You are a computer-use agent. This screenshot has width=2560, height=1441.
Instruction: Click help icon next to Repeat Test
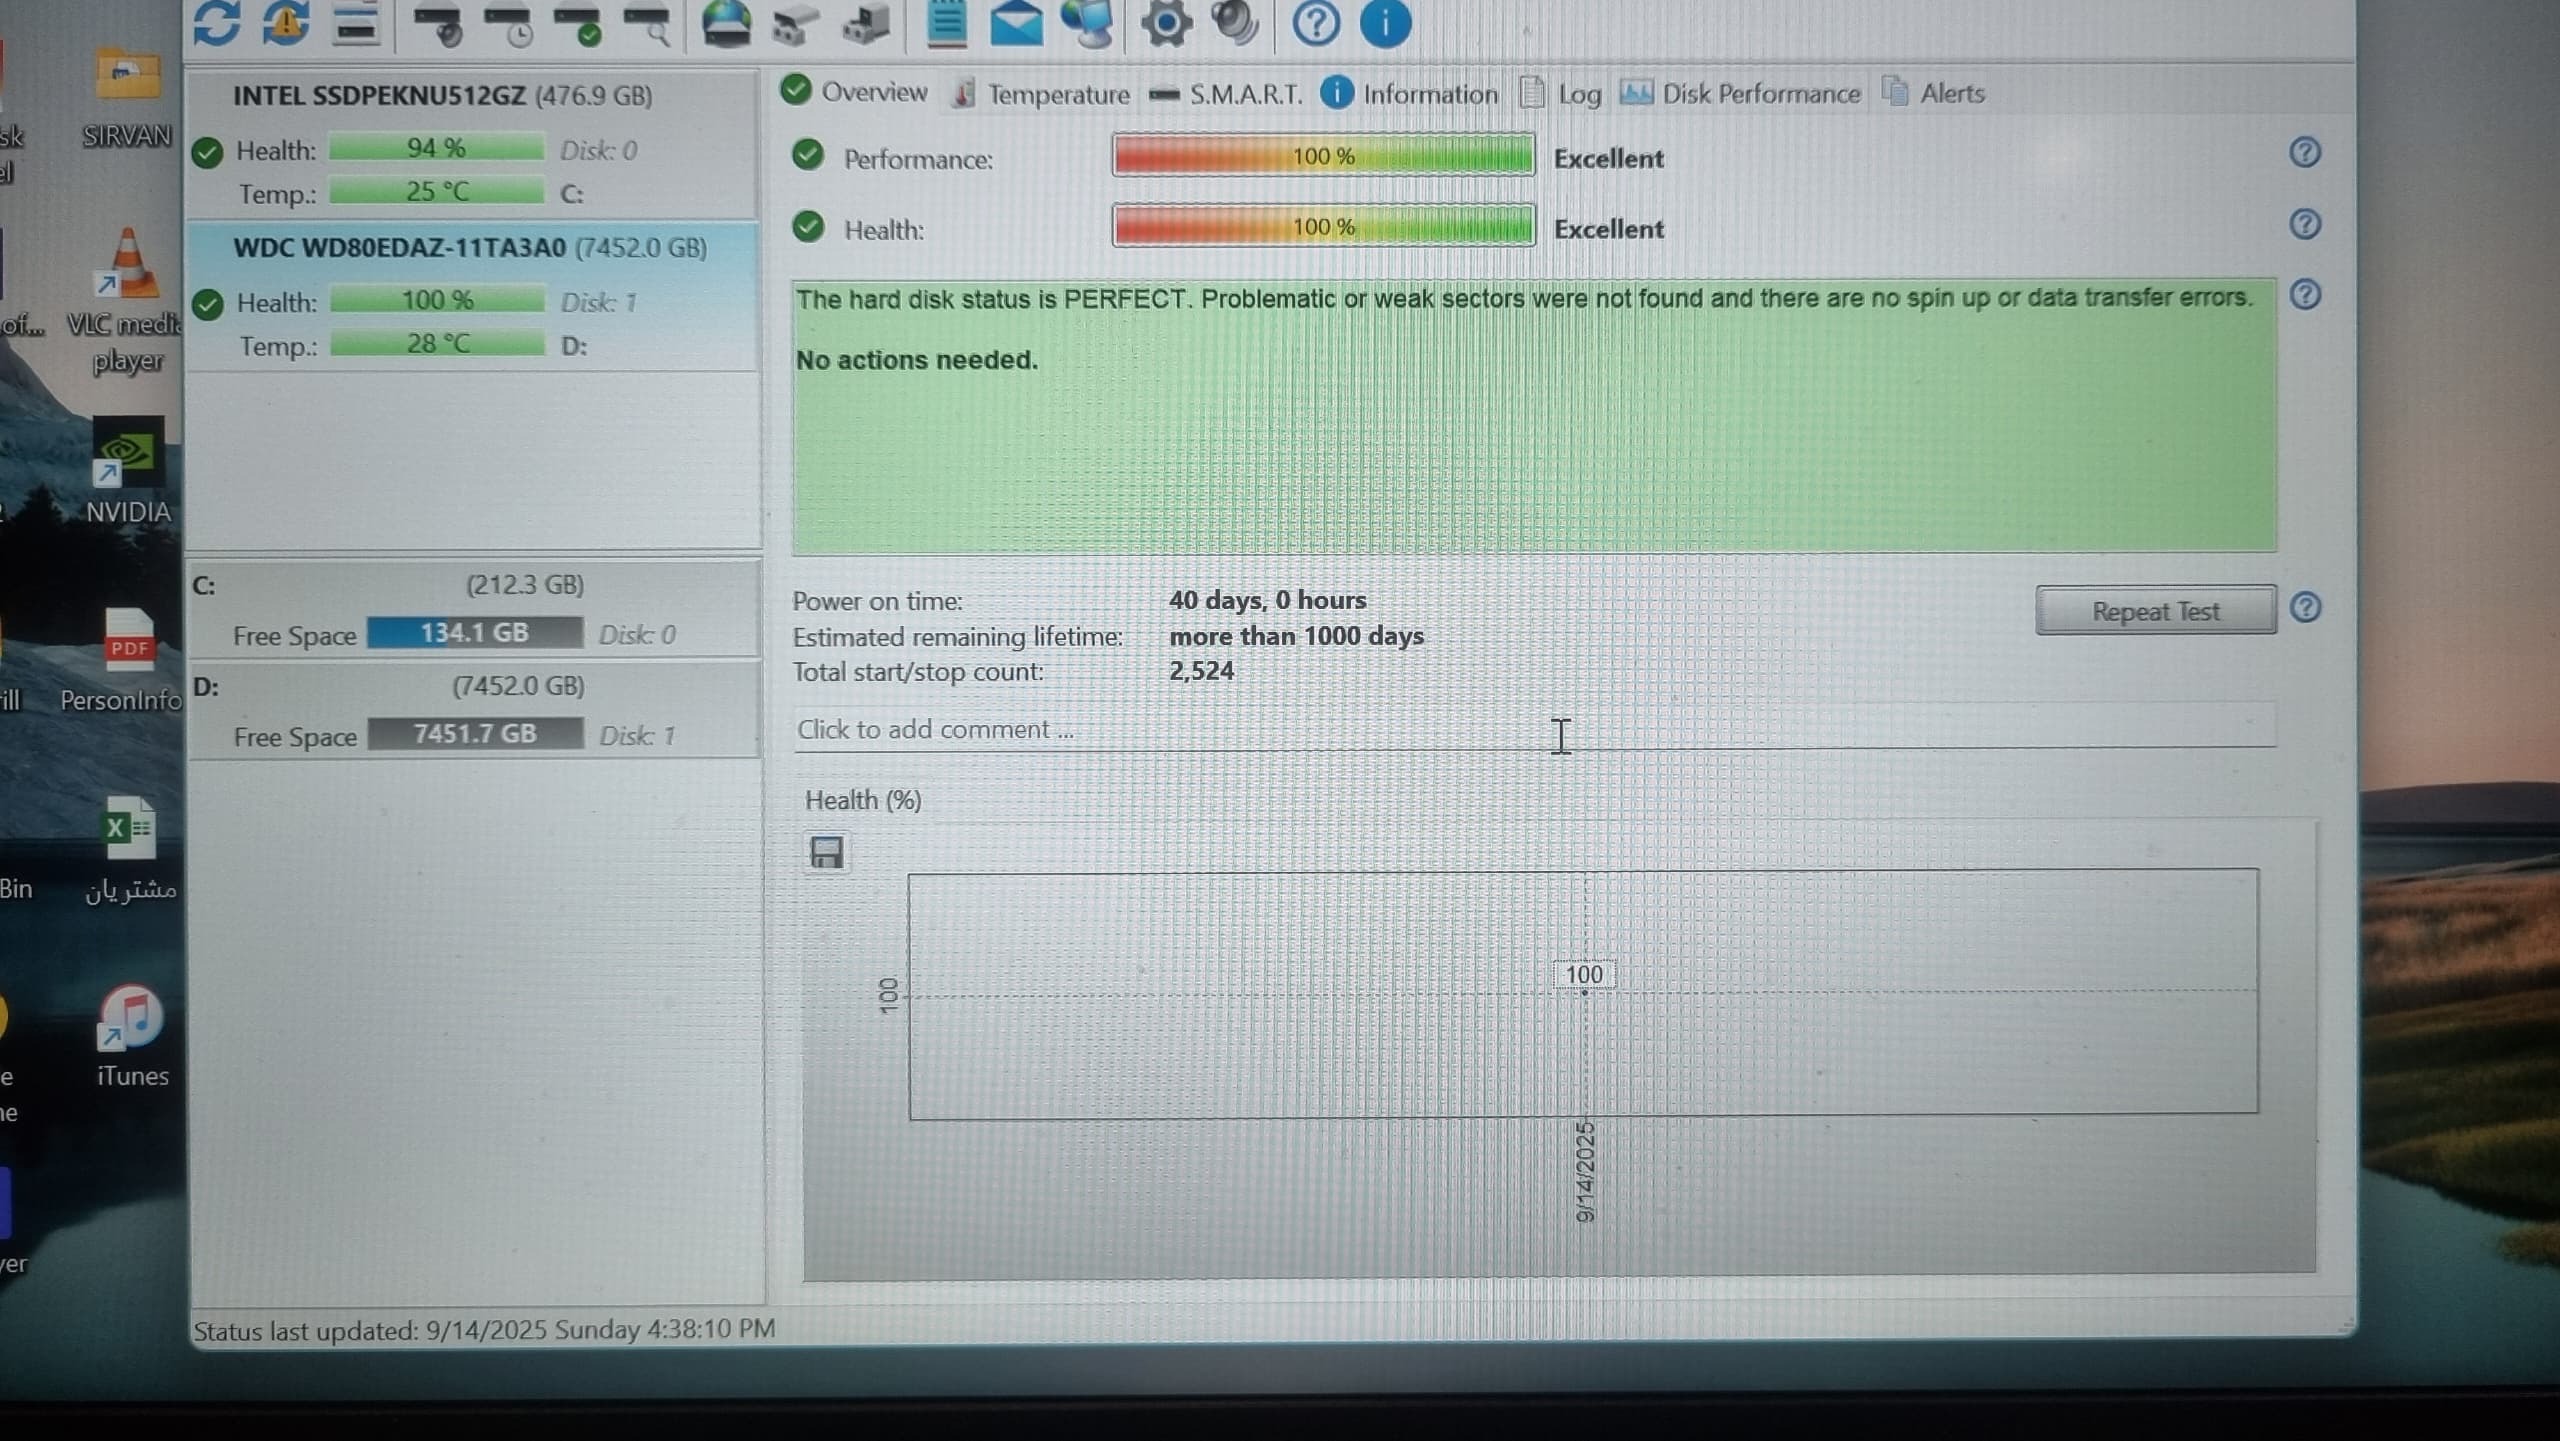pos(2305,608)
